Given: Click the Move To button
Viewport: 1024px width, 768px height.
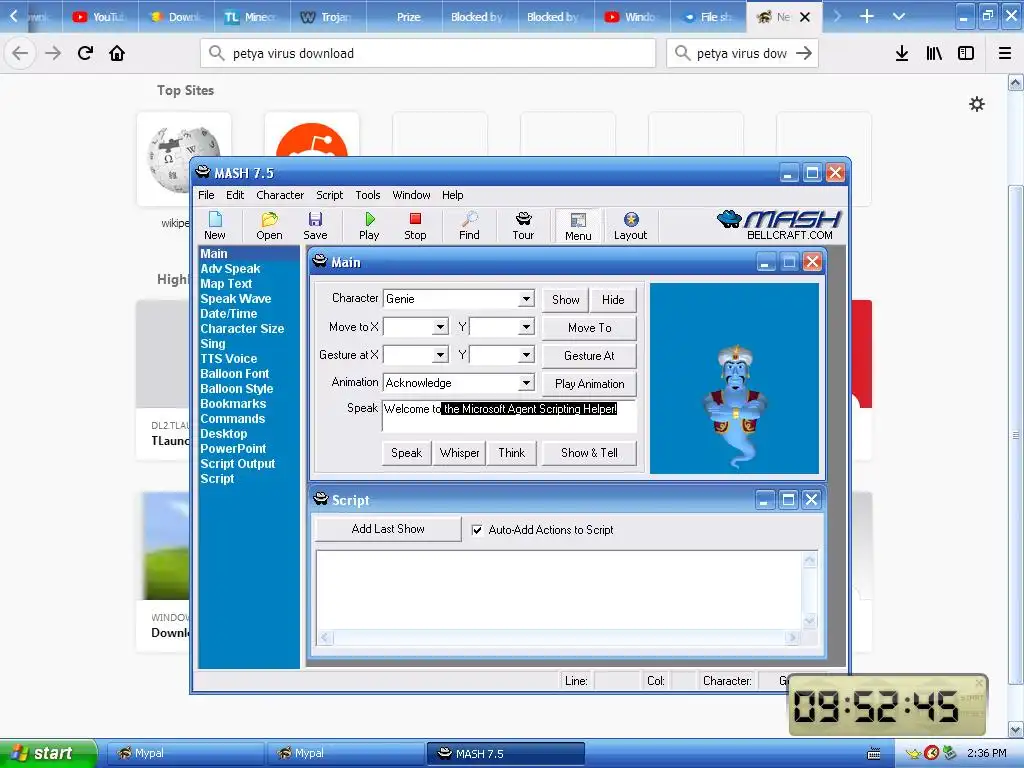Looking at the screenshot, I should tap(589, 328).
